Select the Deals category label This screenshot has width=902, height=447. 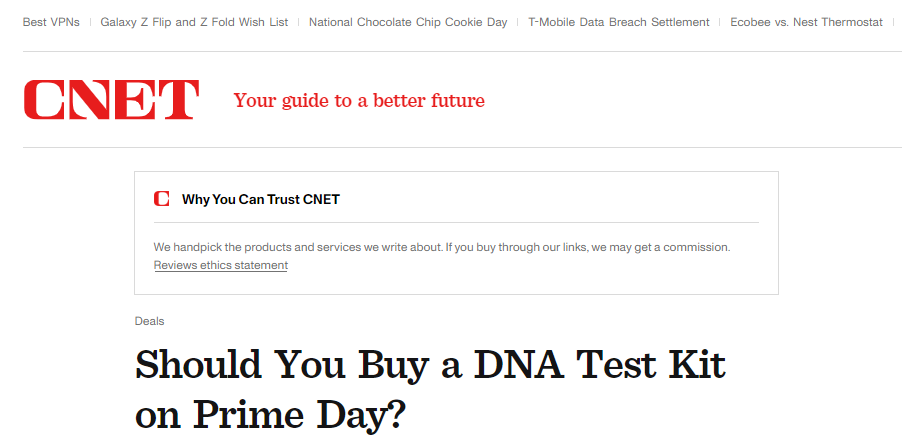coord(149,321)
